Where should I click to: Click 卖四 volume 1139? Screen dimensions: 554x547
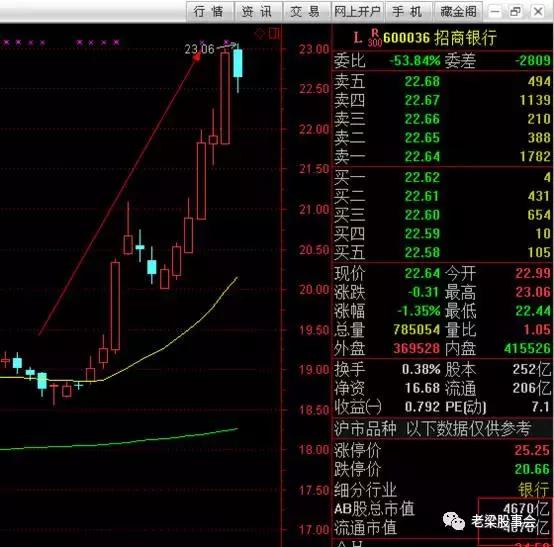(535, 100)
